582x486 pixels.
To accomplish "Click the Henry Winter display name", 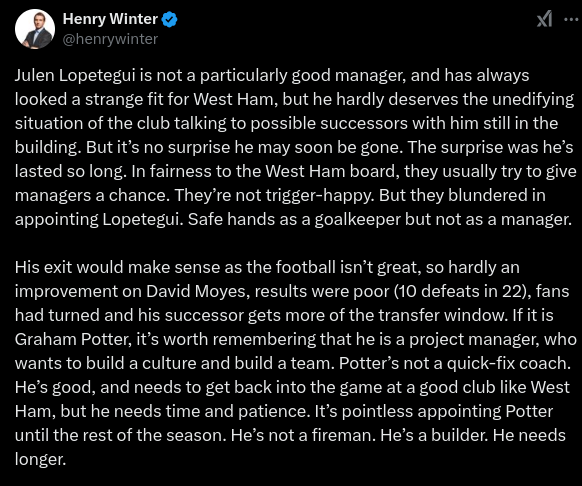I will click(x=110, y=19).
